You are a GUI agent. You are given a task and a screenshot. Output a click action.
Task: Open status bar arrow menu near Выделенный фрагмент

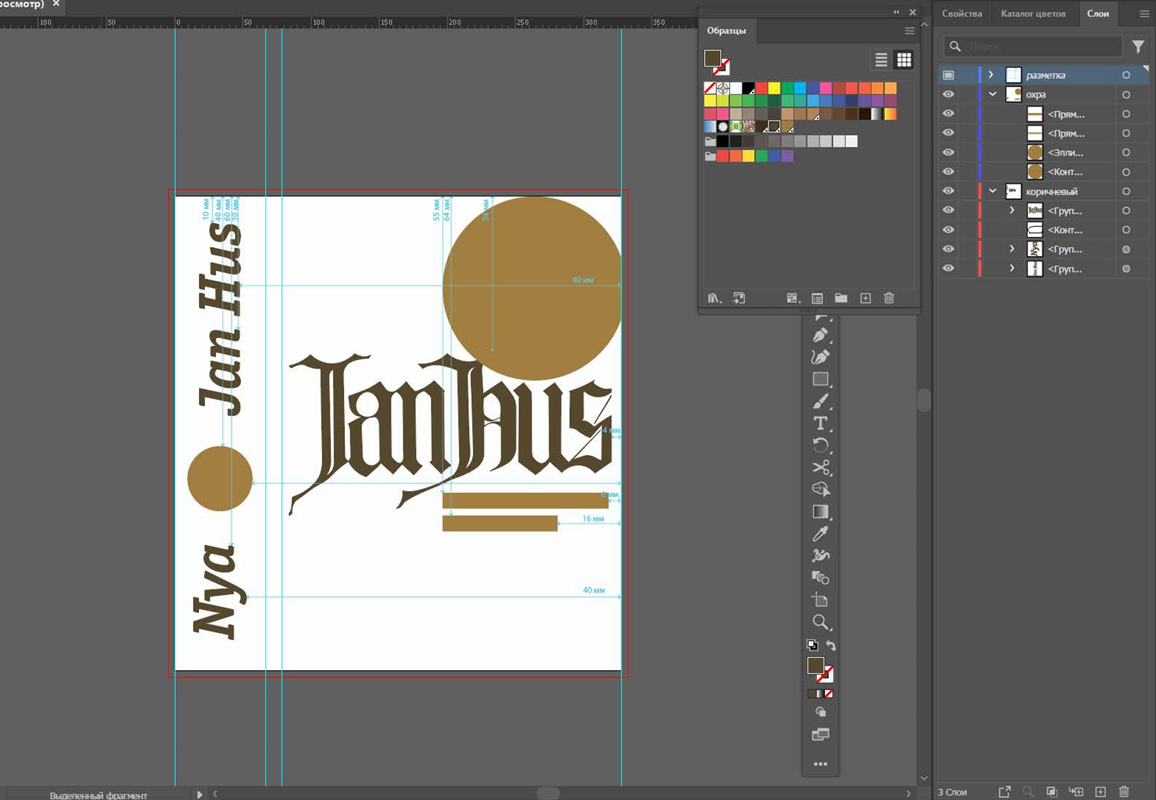[x=200, y=795]
